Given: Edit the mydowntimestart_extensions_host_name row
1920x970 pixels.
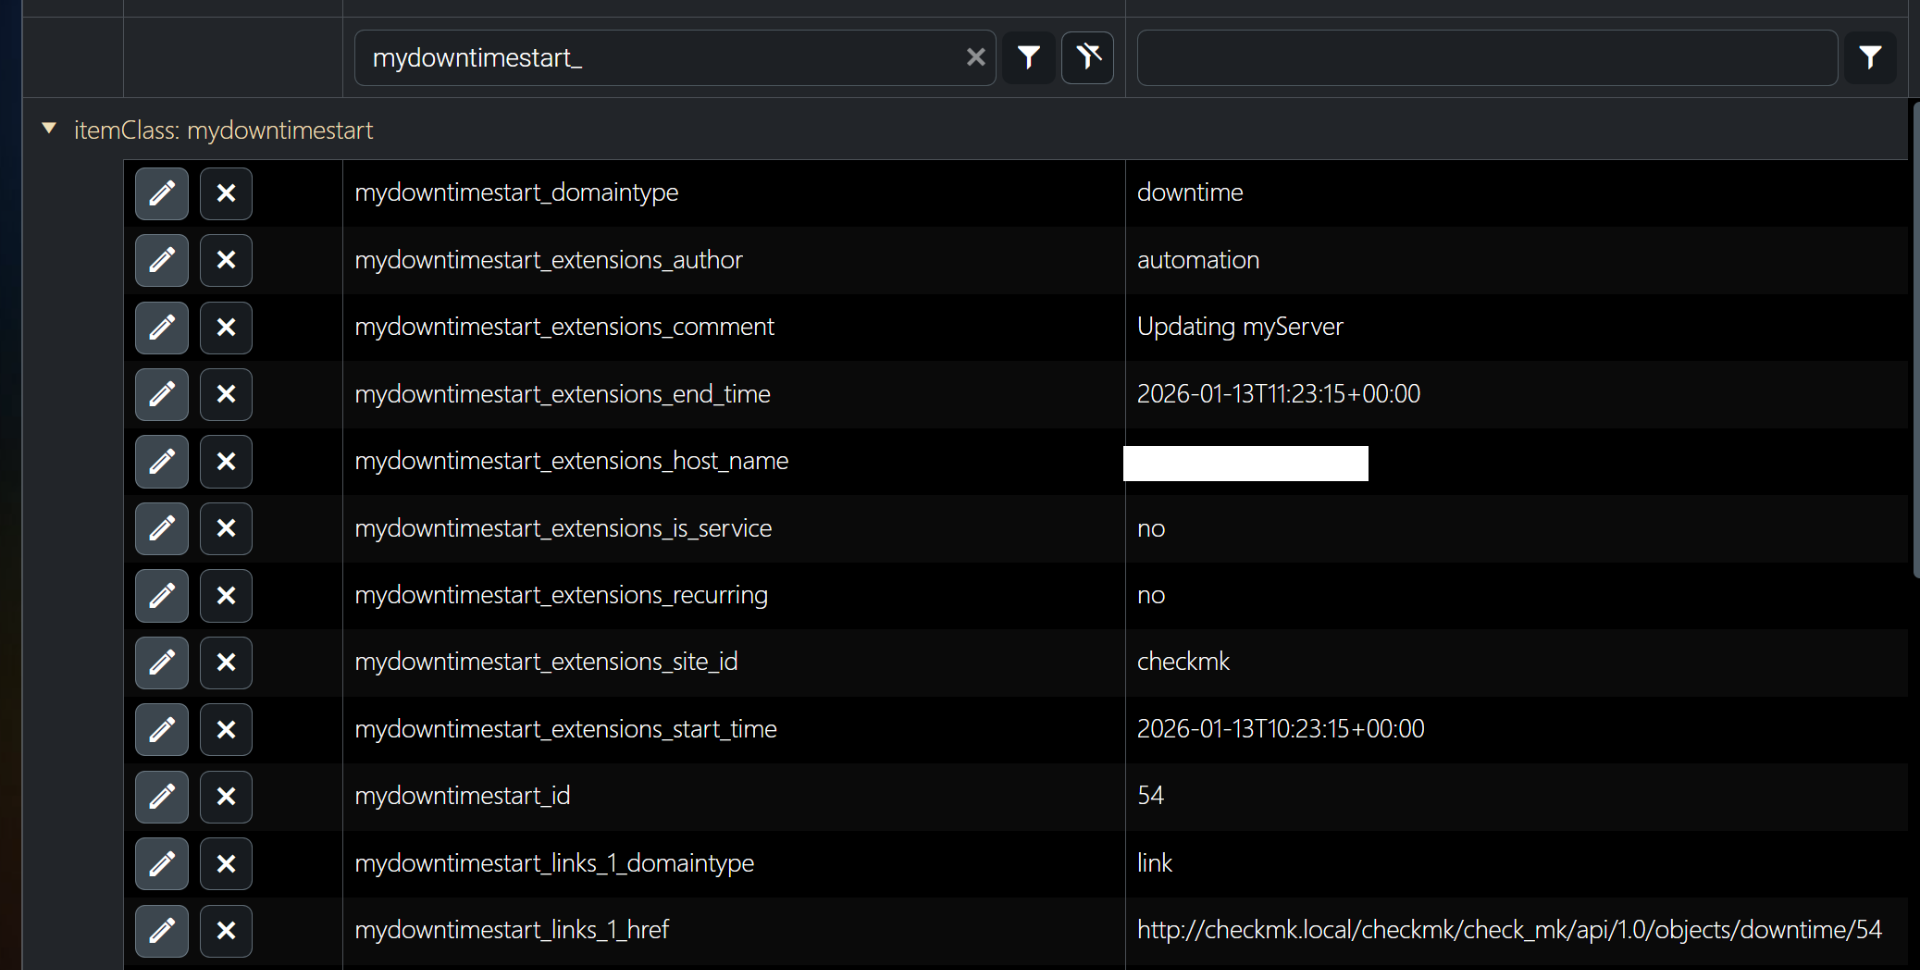Looking at the screenshot, I should pos(162,461).
